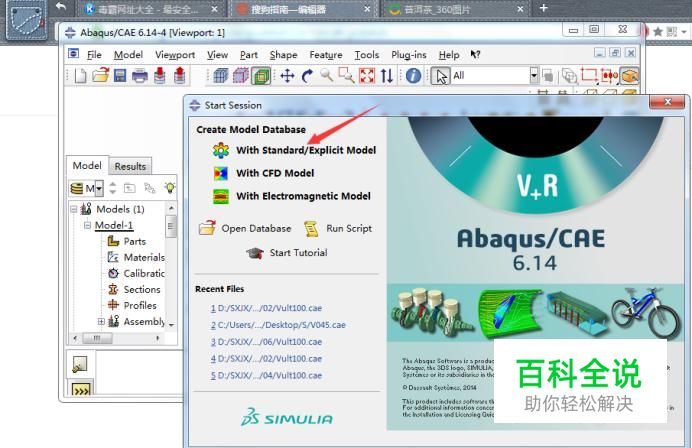Screen dimensions: 692x448
Task: Open a model database via folder icon
Action: (101, 75)
